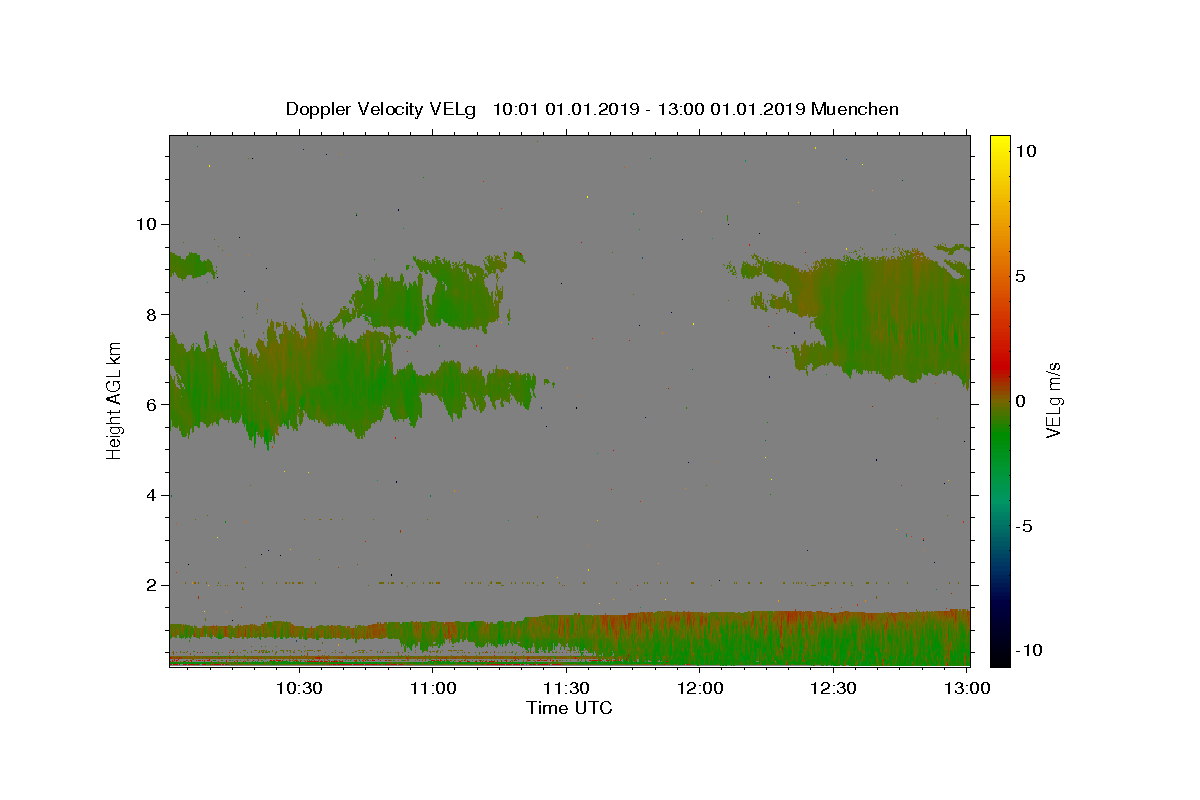Click the 'VELg m/s' colorbar label
The image size is (1200, 800).
click(x=1053, y=400)
